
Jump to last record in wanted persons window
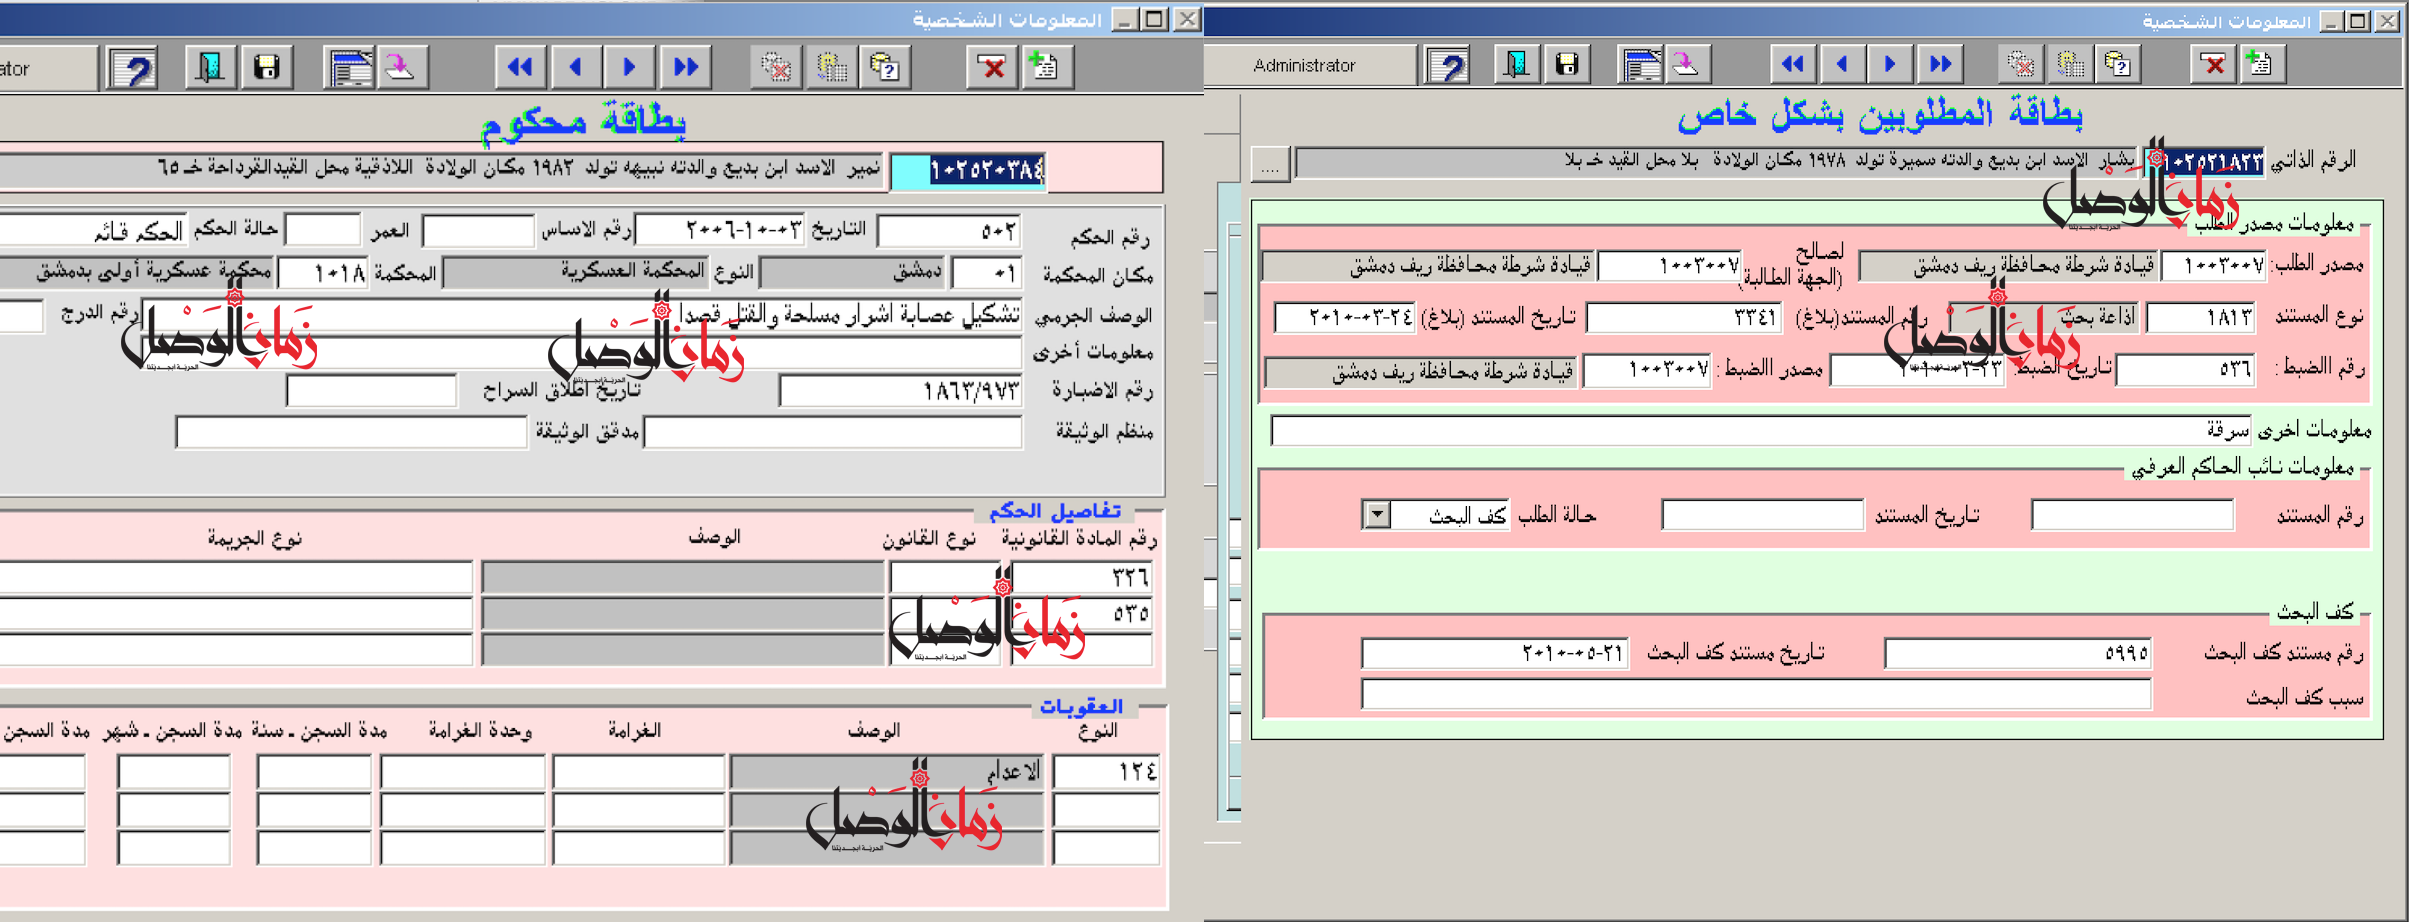[1940, 65]
